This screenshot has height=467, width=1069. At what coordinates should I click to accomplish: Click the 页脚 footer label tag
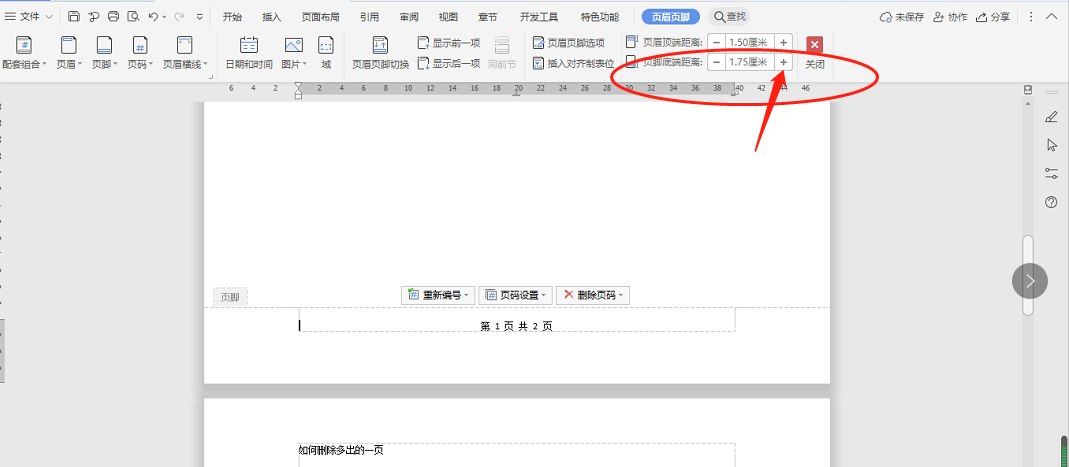(230, 297)
